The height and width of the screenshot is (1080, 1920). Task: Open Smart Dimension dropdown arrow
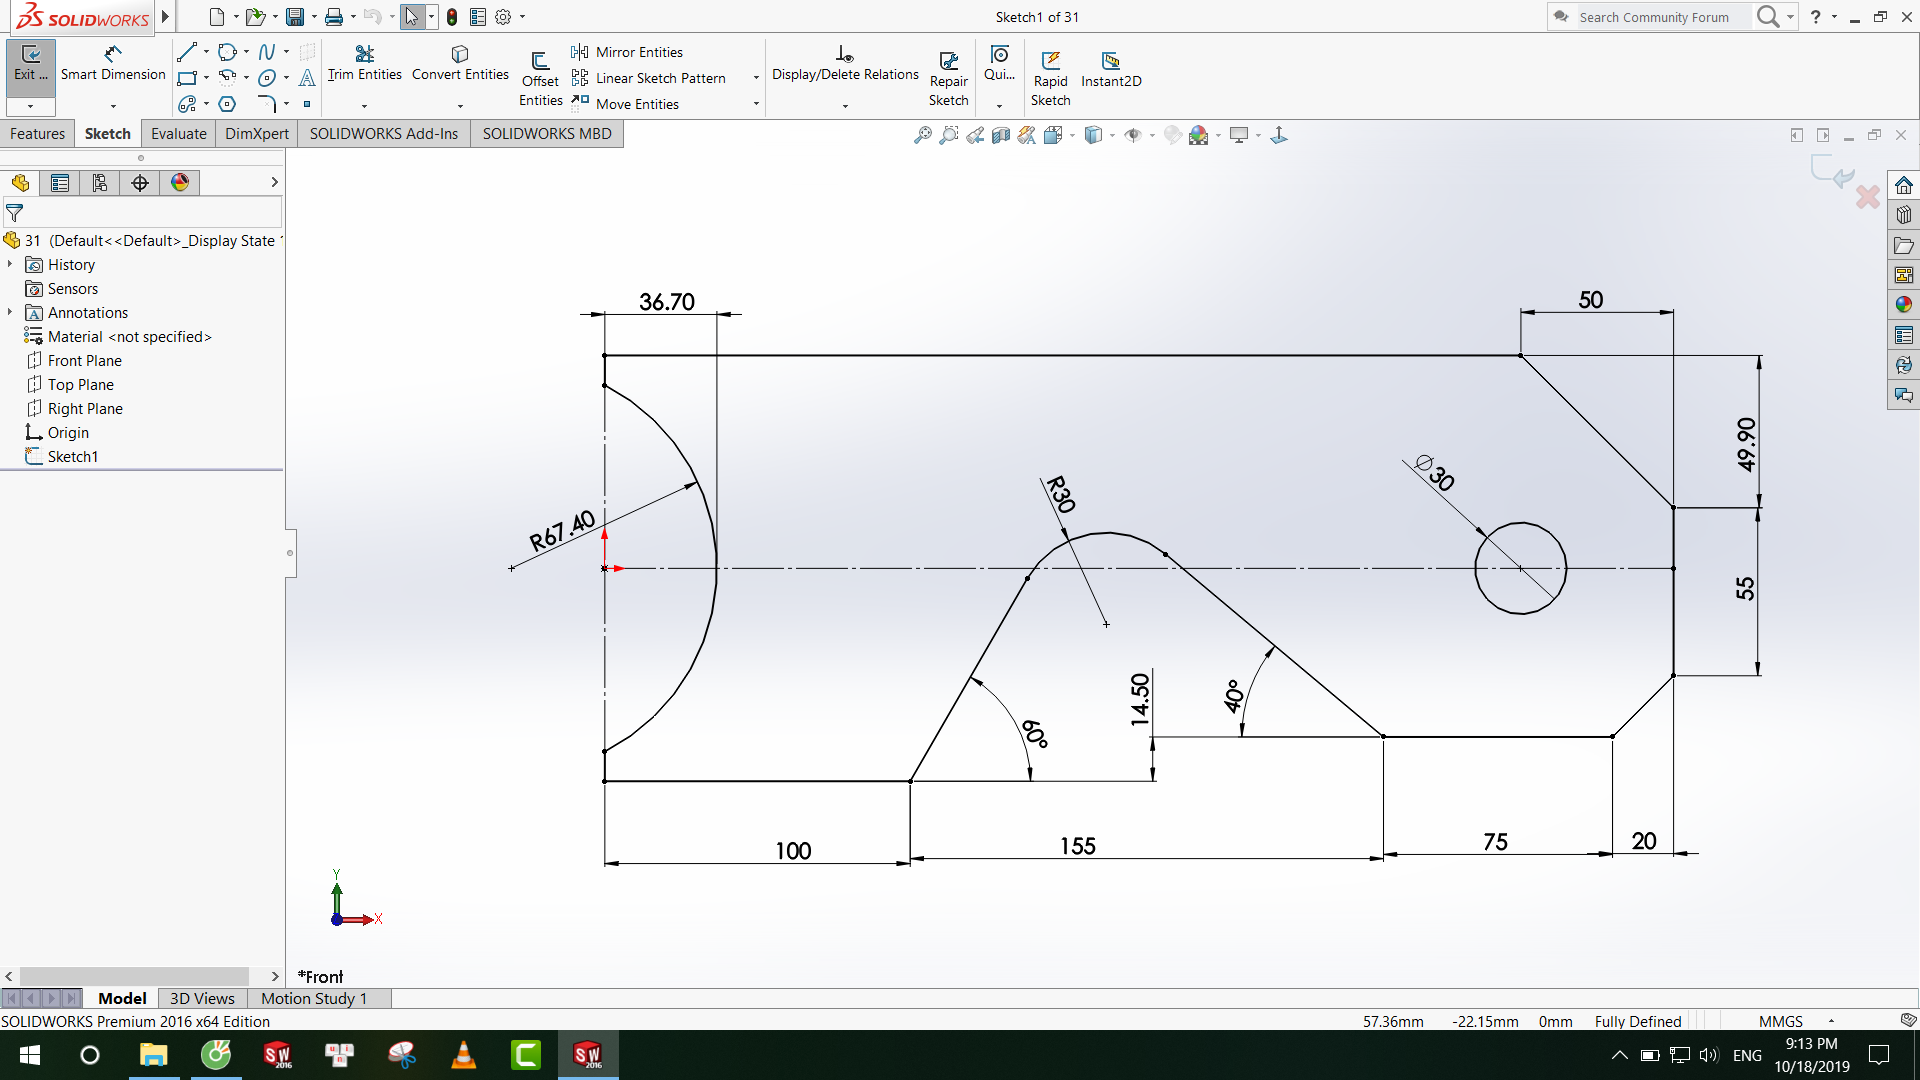(113, 105)
